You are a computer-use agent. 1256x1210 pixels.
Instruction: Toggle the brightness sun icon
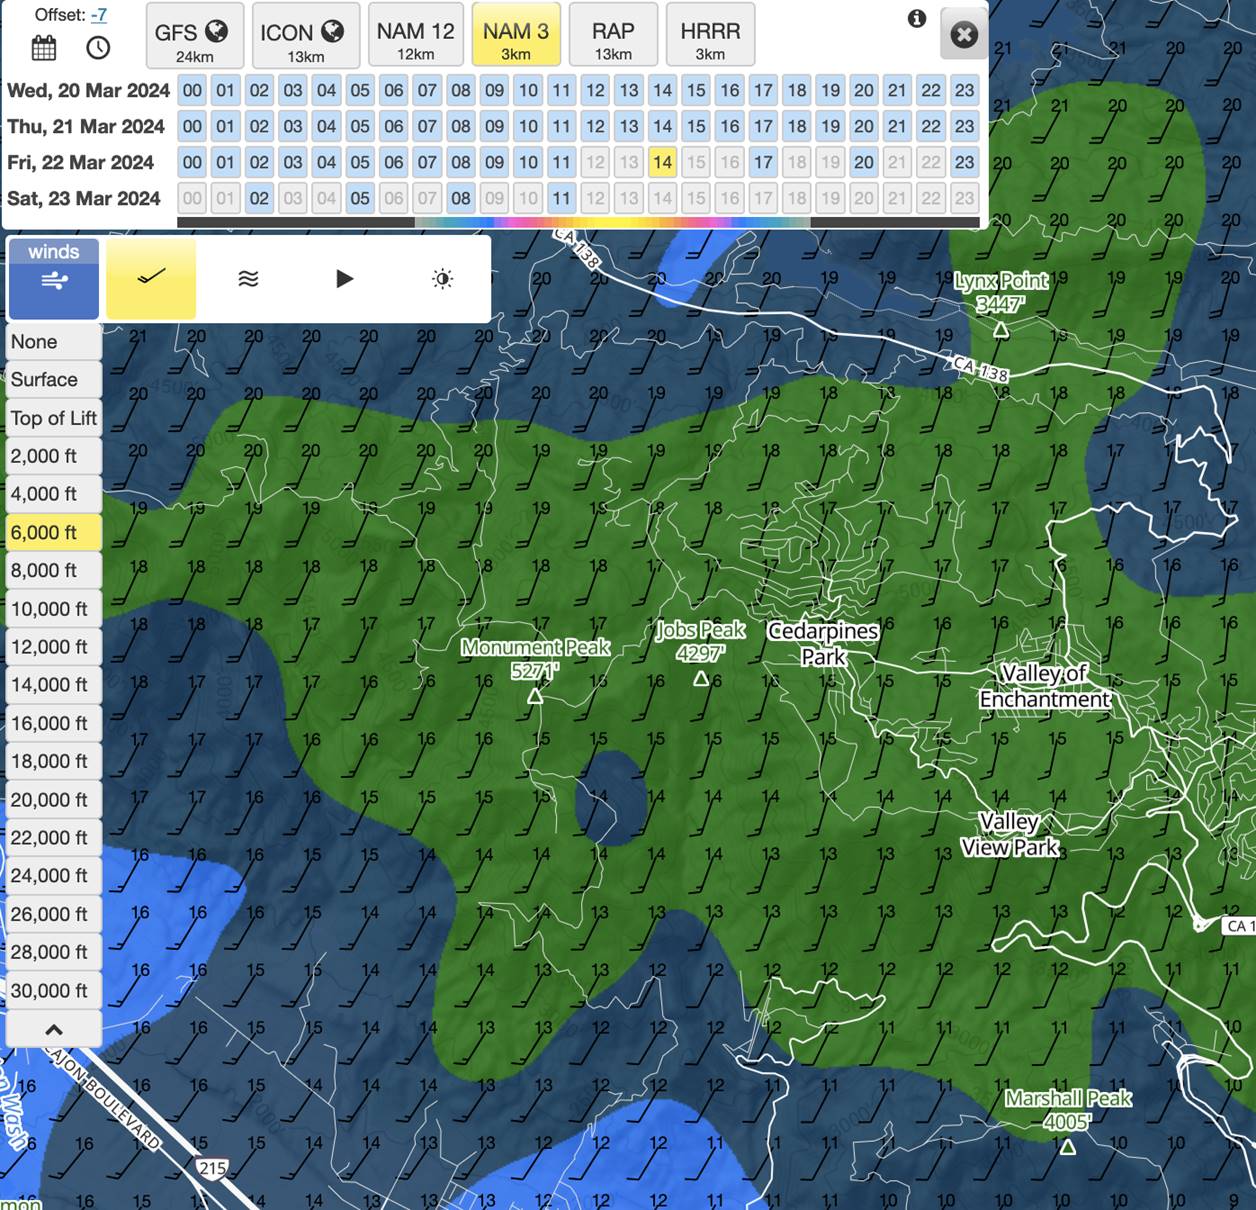click(x=442, y=278)
